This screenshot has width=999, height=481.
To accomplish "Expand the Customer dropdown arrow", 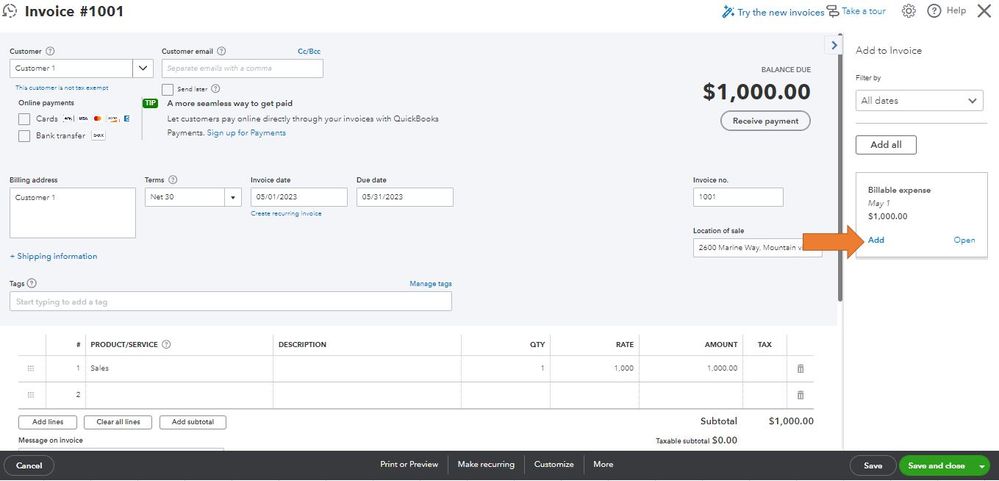I will click(x=143, y=68).
